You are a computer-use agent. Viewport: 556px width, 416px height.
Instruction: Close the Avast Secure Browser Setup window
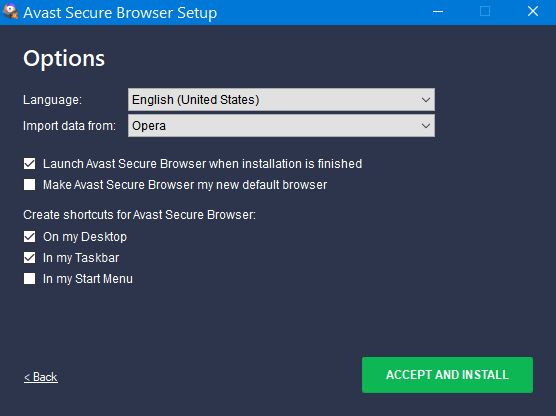click(x=533, y=11)
